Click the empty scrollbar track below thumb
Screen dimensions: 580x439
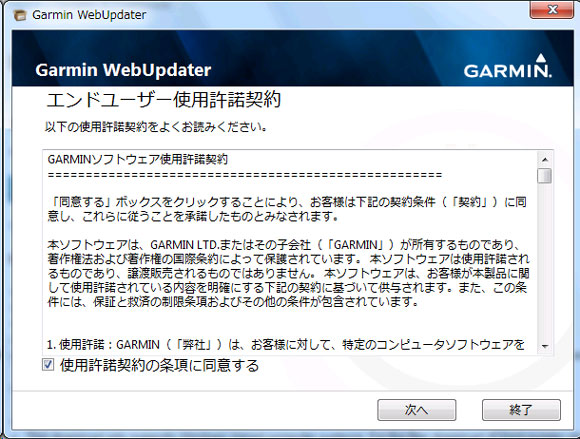click(x=544, y=261)
